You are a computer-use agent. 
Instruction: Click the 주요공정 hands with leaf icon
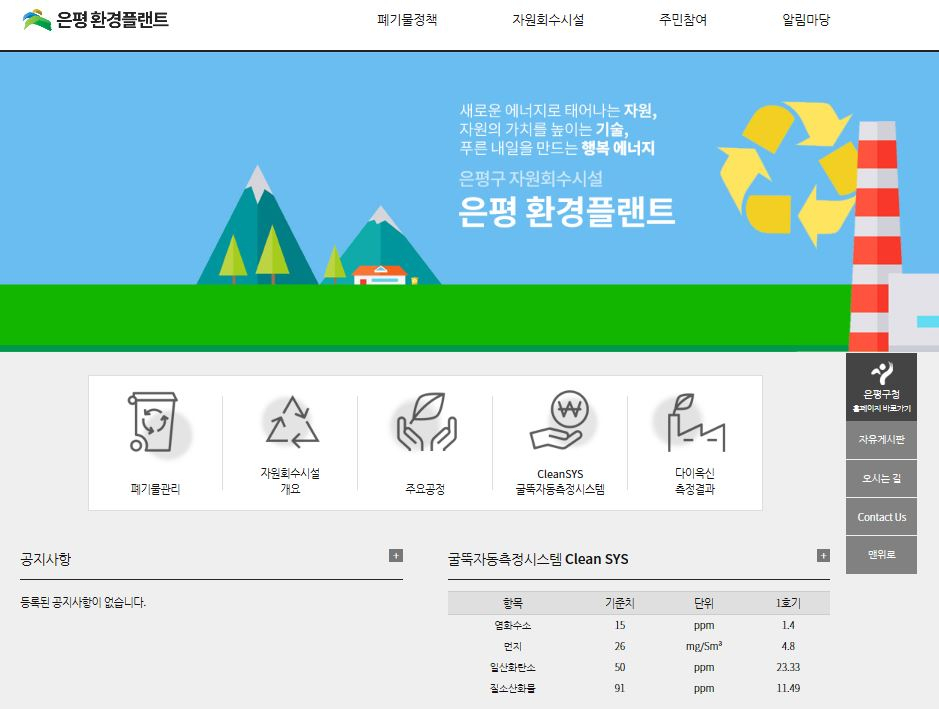pos(426,422)
